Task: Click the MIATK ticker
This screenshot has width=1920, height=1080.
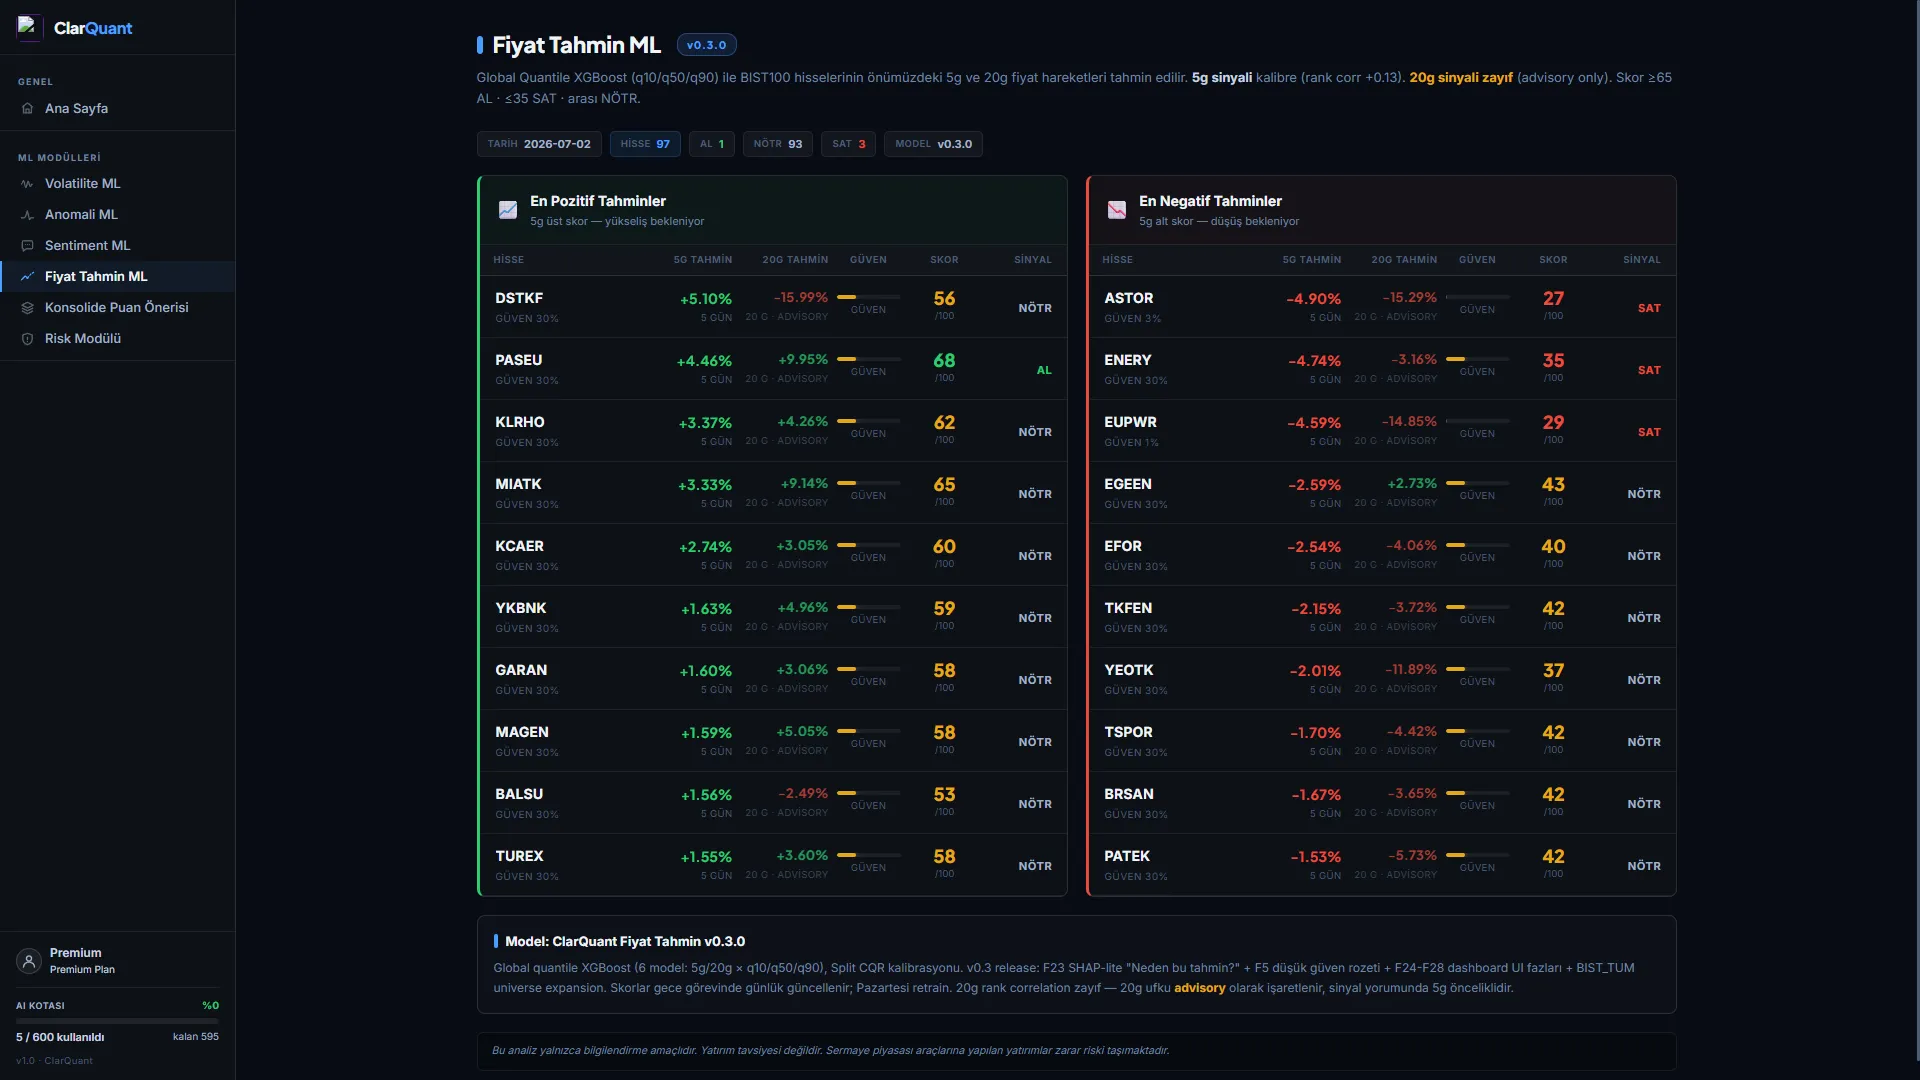Action: [x=518, y=484]
